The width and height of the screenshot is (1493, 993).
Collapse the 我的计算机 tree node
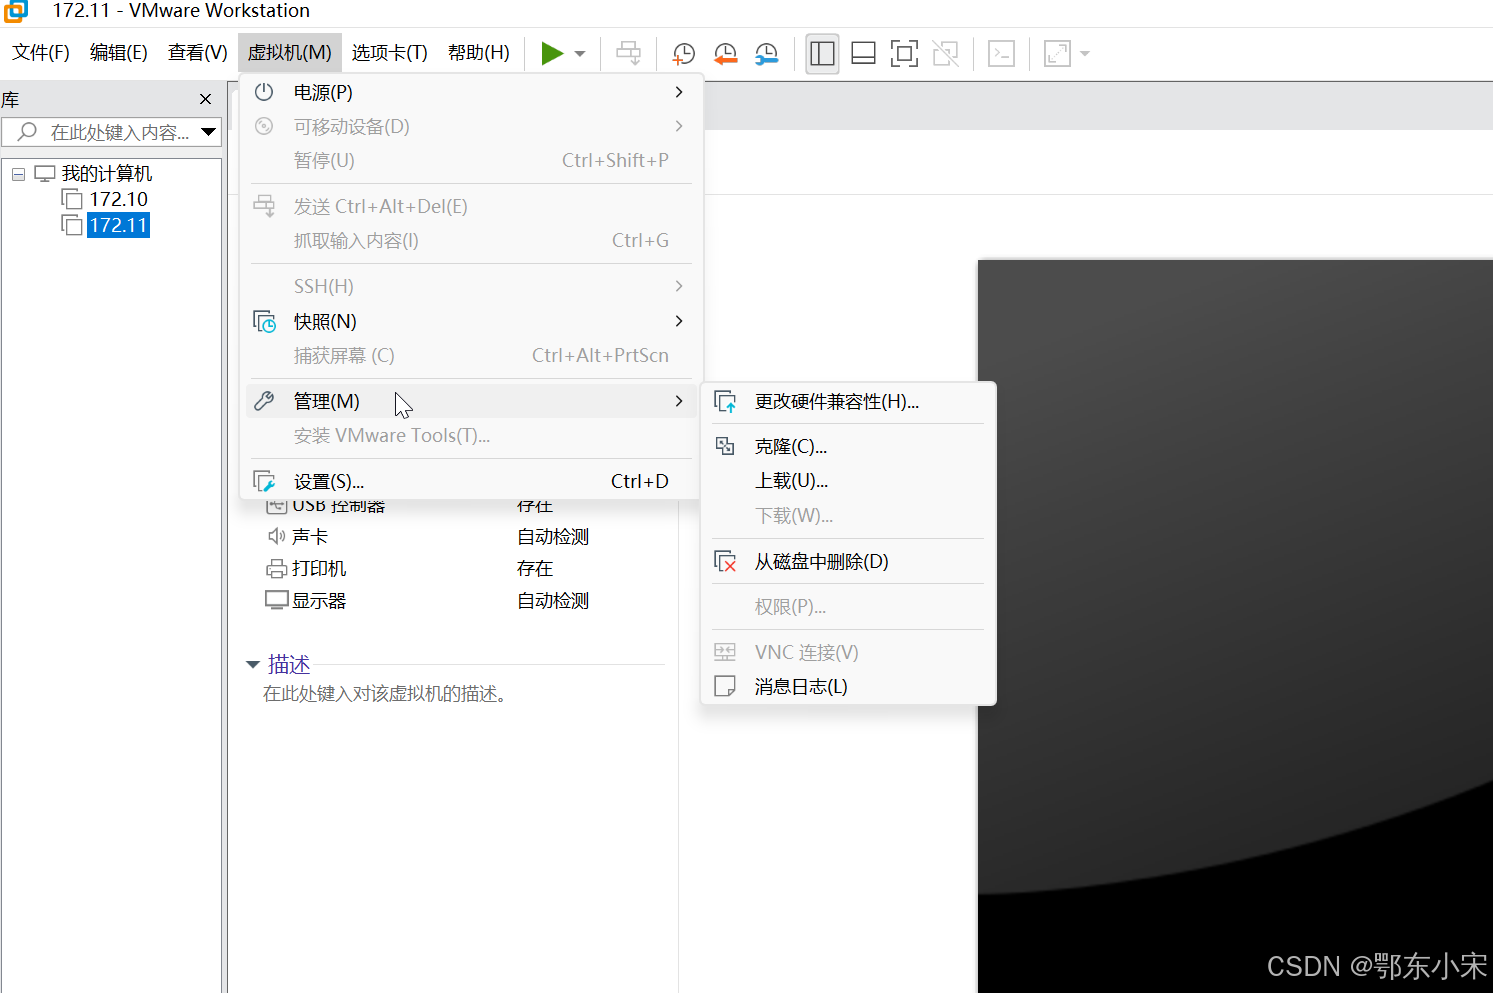(18, 174)
